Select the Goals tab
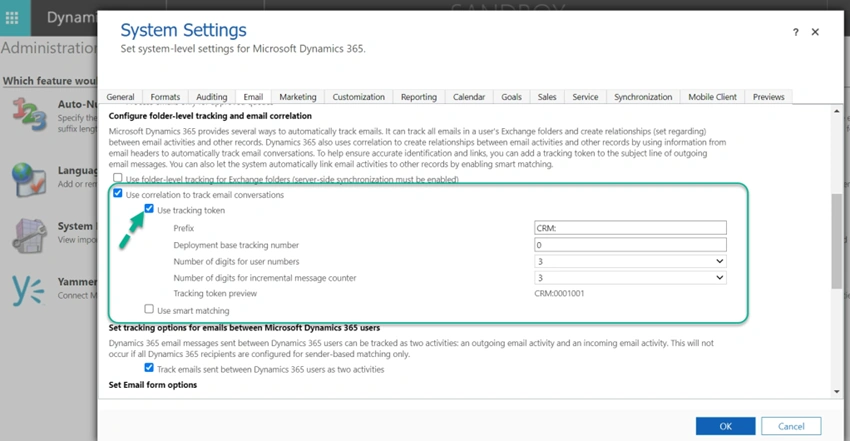850x441 pixels. click(511, 97)
